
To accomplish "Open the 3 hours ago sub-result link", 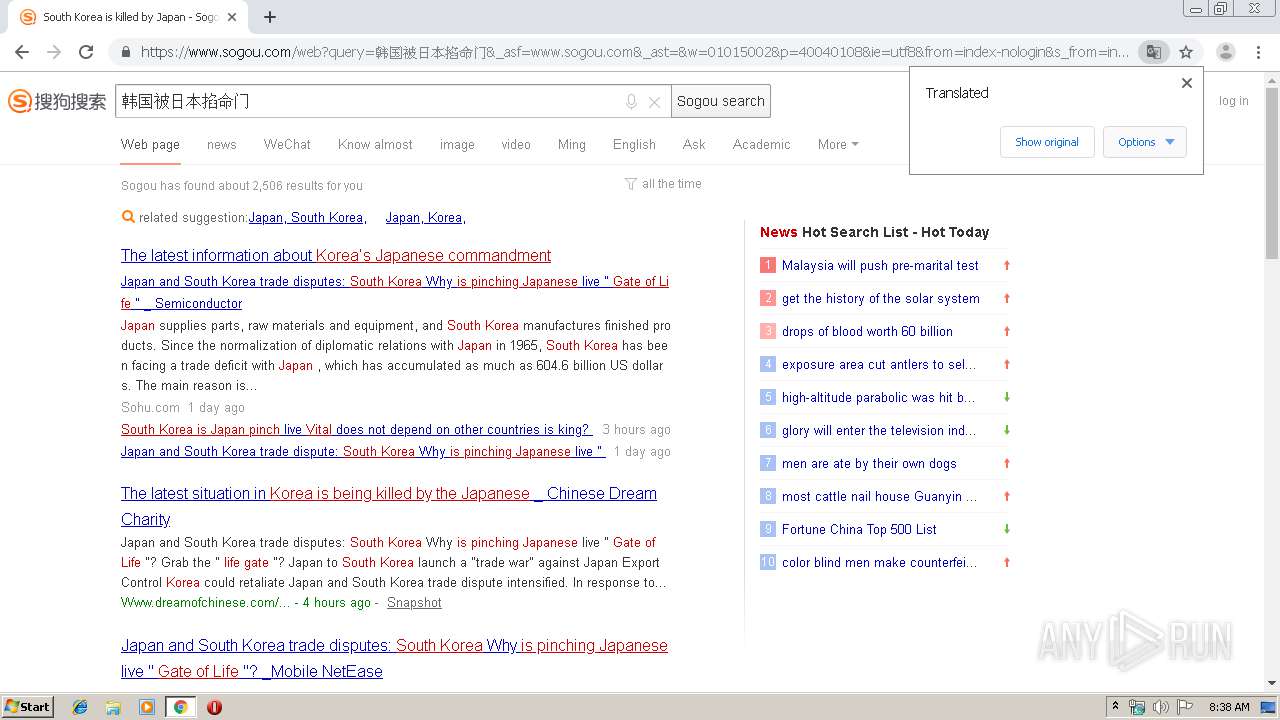I will coord(356,429).
